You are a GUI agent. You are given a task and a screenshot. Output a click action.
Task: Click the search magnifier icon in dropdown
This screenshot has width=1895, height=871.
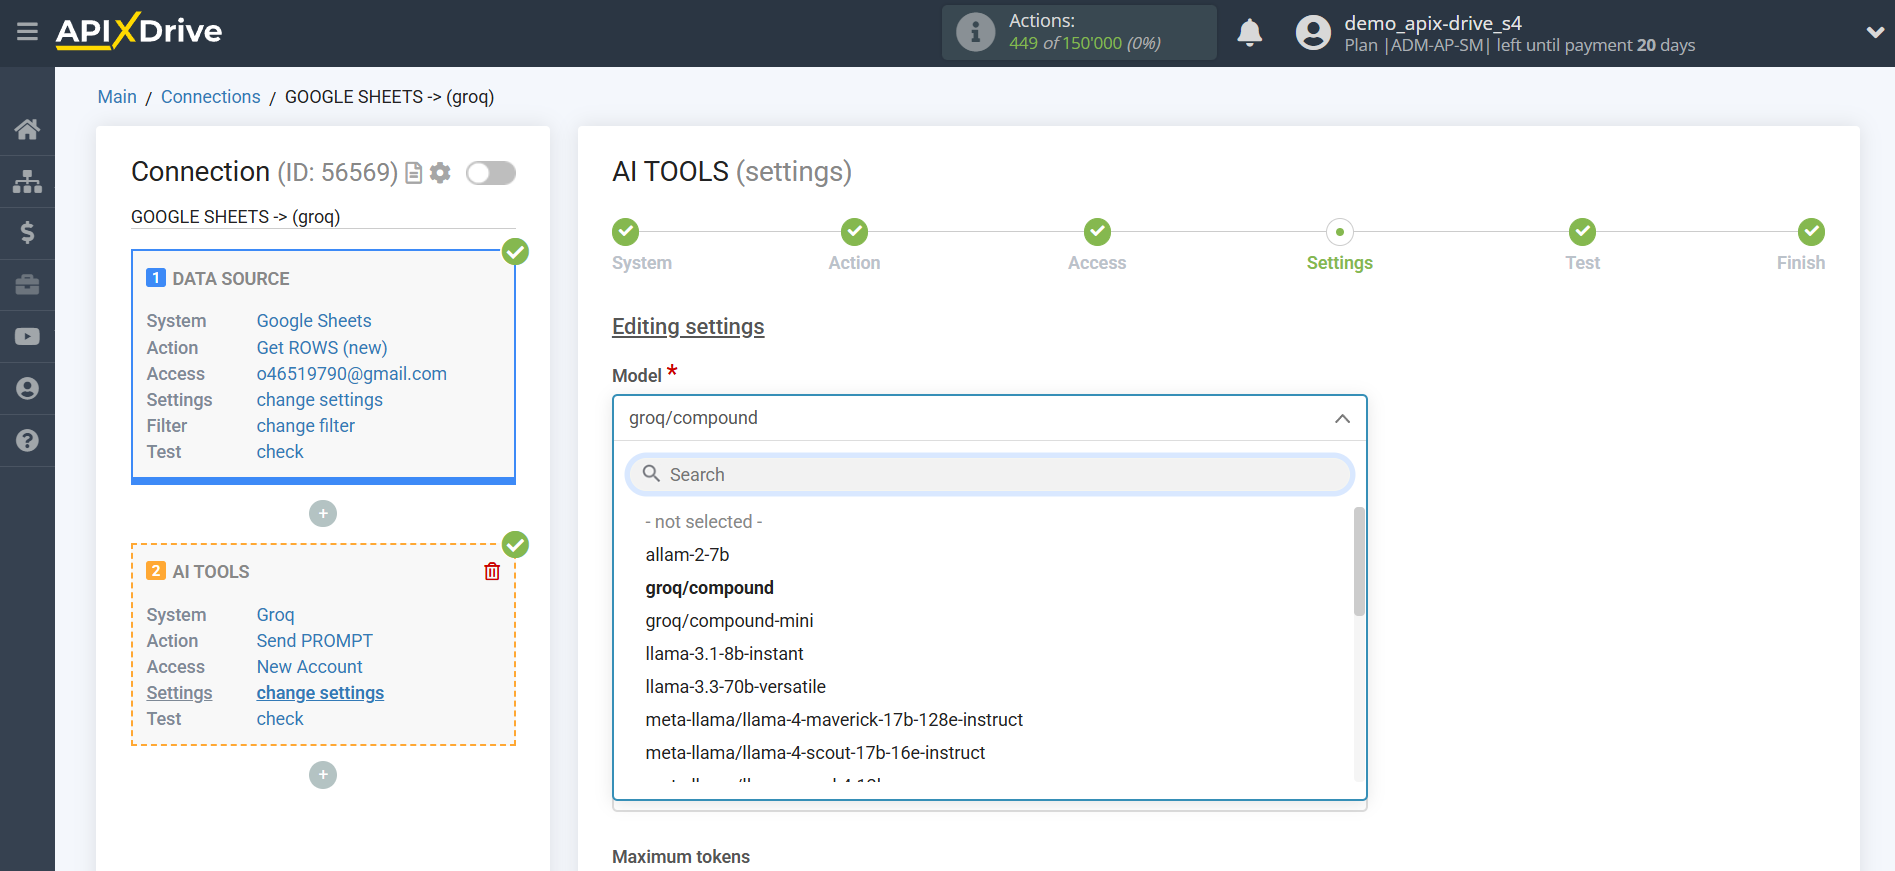coord(651,474)
